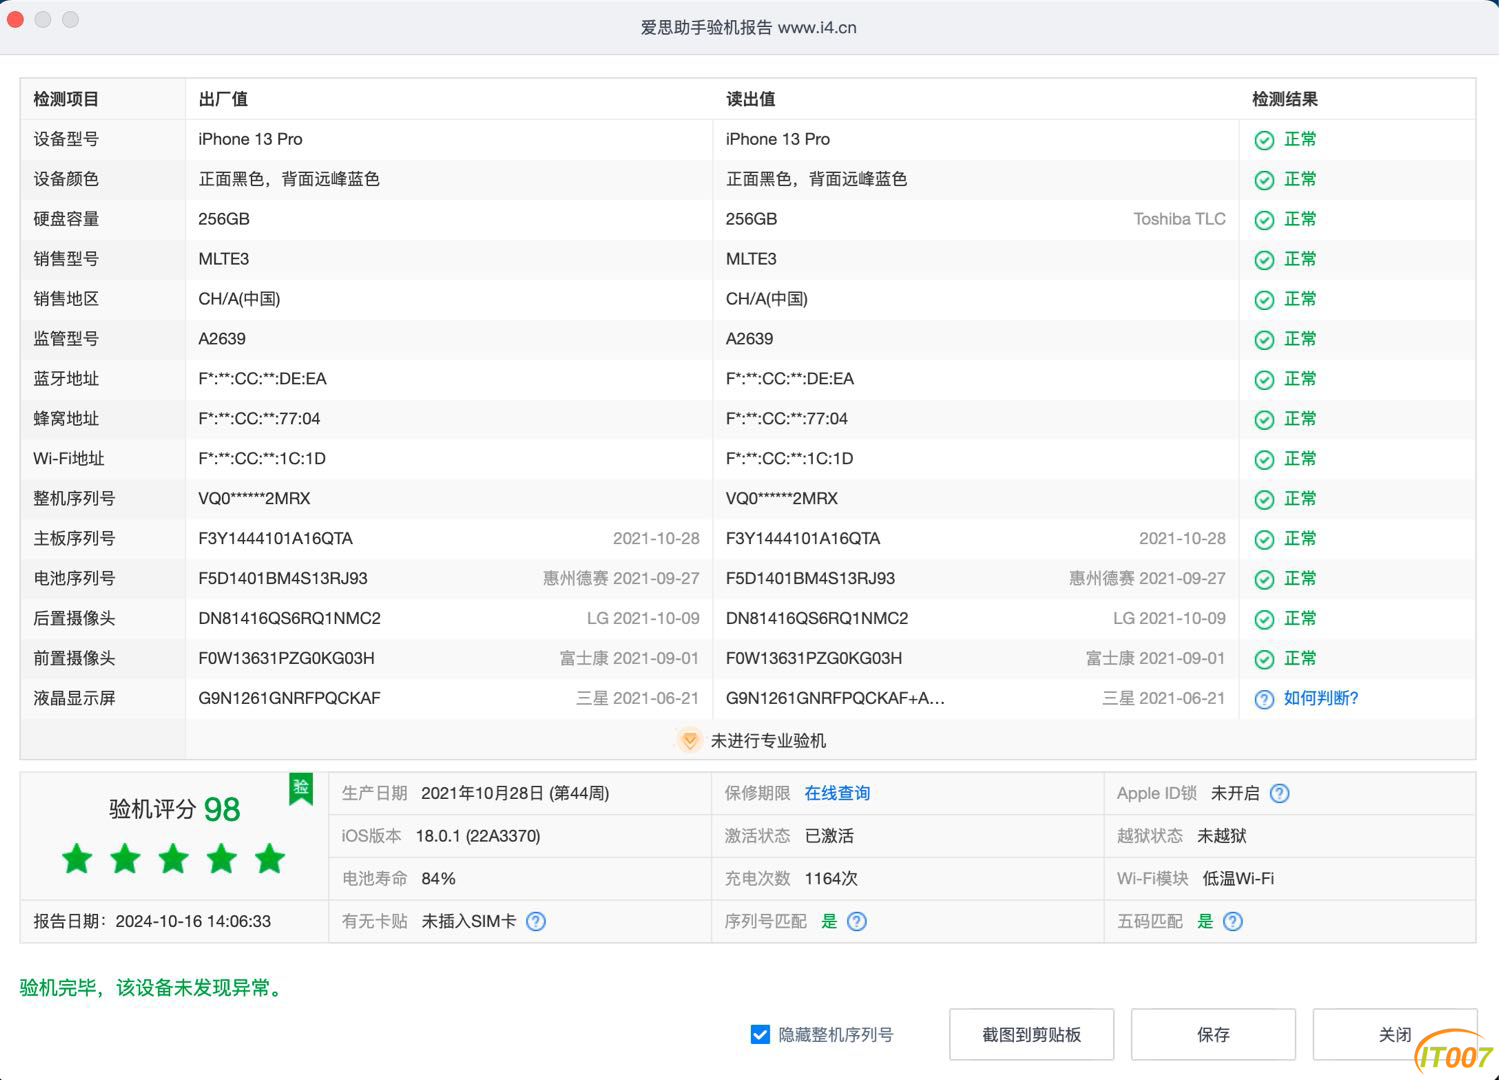Open the 如何判断? link
The height and width of the screenshot is (1080, 1499).
1321,698
